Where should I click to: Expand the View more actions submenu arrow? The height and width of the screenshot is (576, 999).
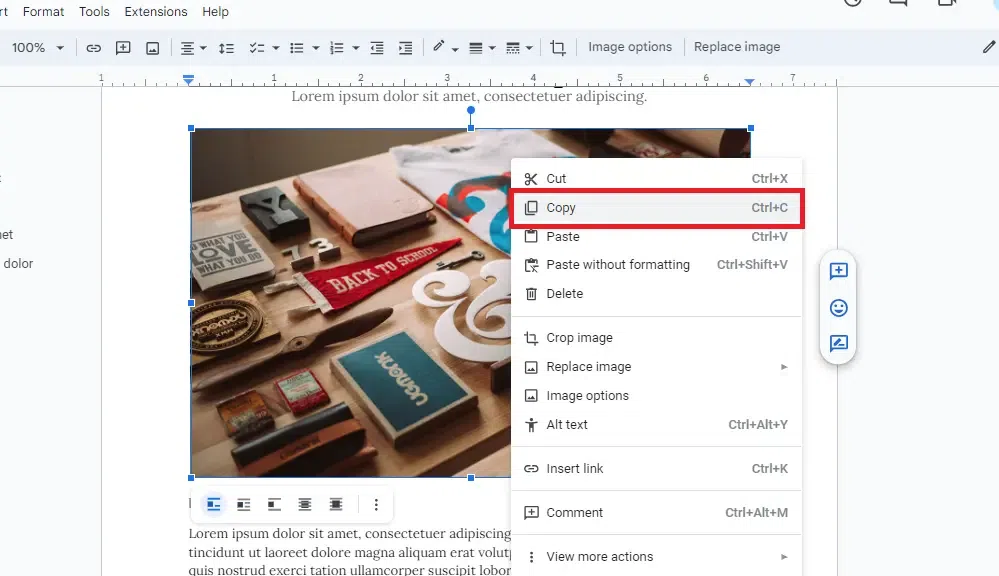[x=784, y=557]
